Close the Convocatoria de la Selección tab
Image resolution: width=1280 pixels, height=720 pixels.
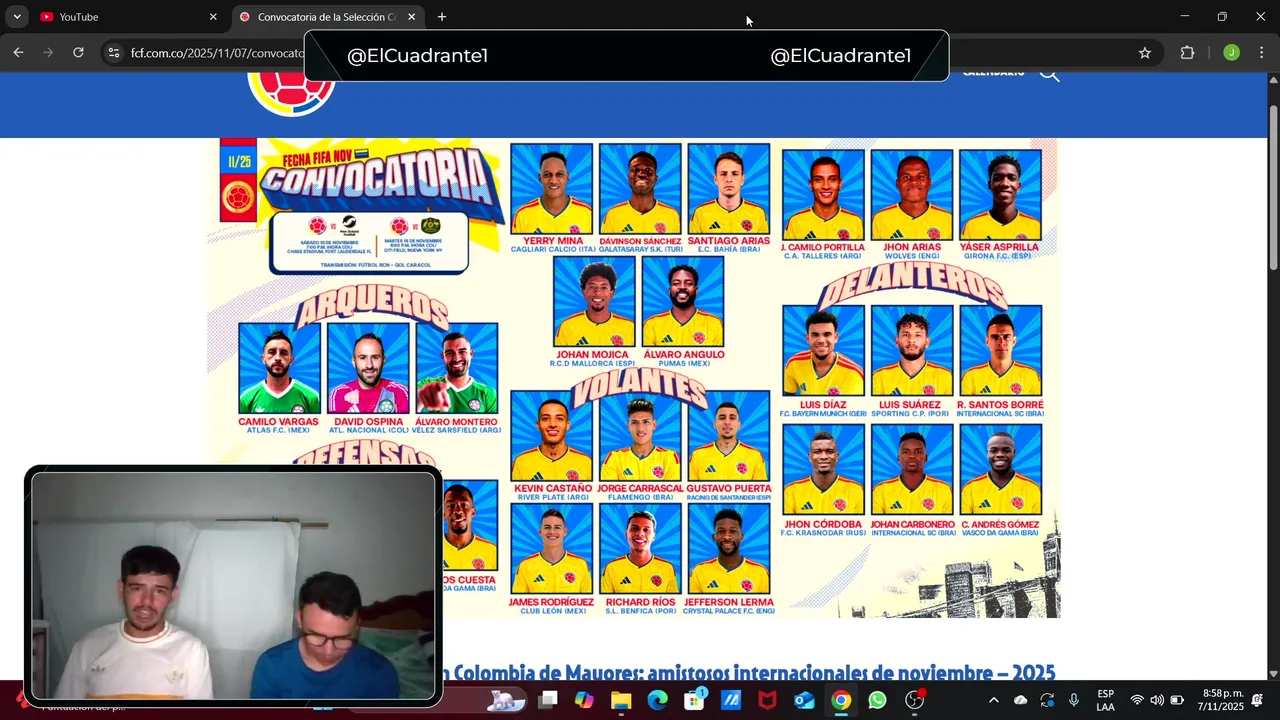(411, 17)
